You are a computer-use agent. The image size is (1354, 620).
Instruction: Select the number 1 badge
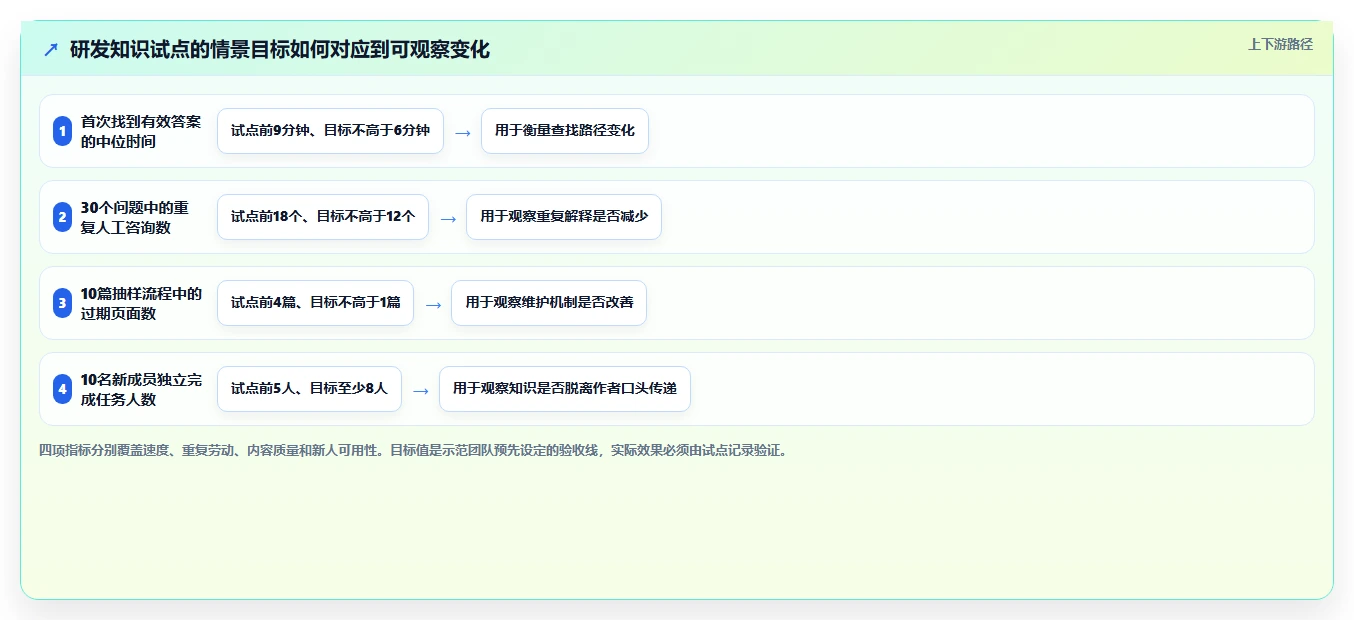(x=62, y=131)
